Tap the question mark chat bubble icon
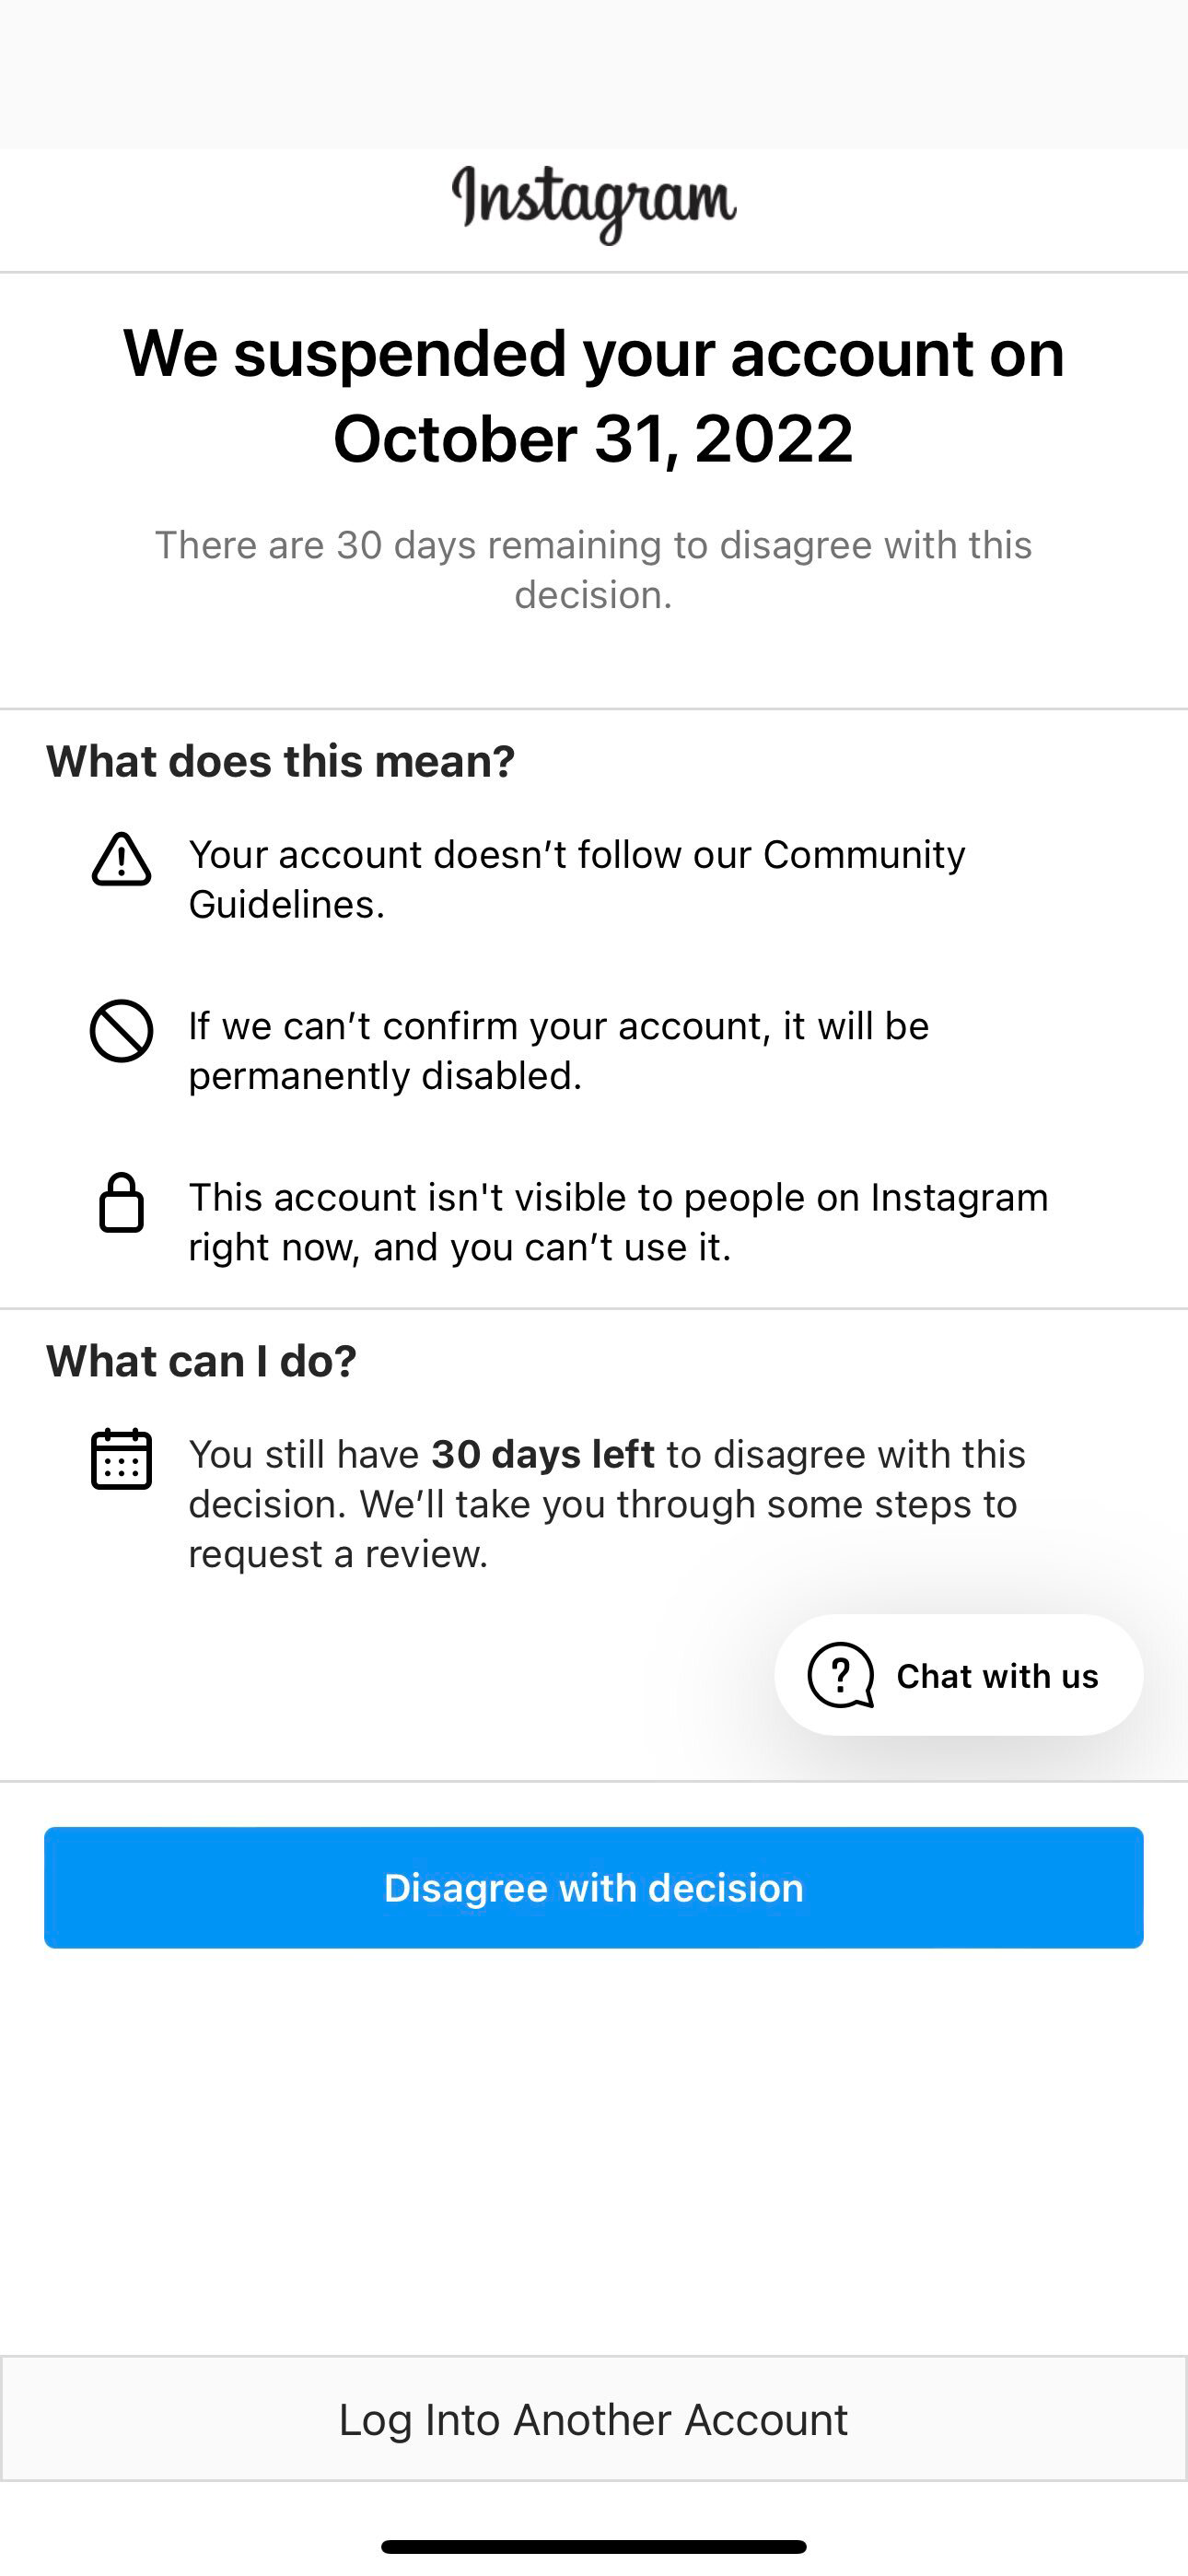The height and width of the screenshot is (2576, 1188). click(840, 1675)
